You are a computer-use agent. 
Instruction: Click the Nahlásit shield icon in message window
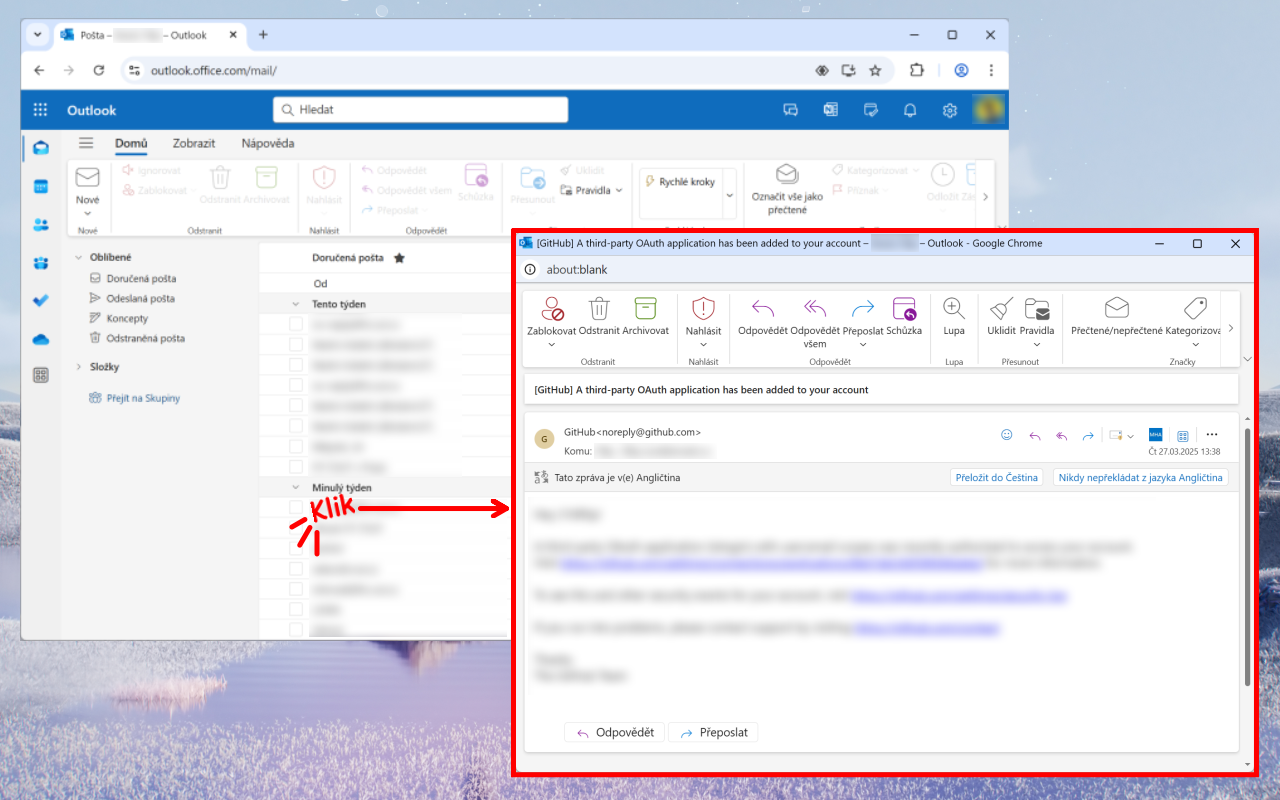tap(703, 309)
